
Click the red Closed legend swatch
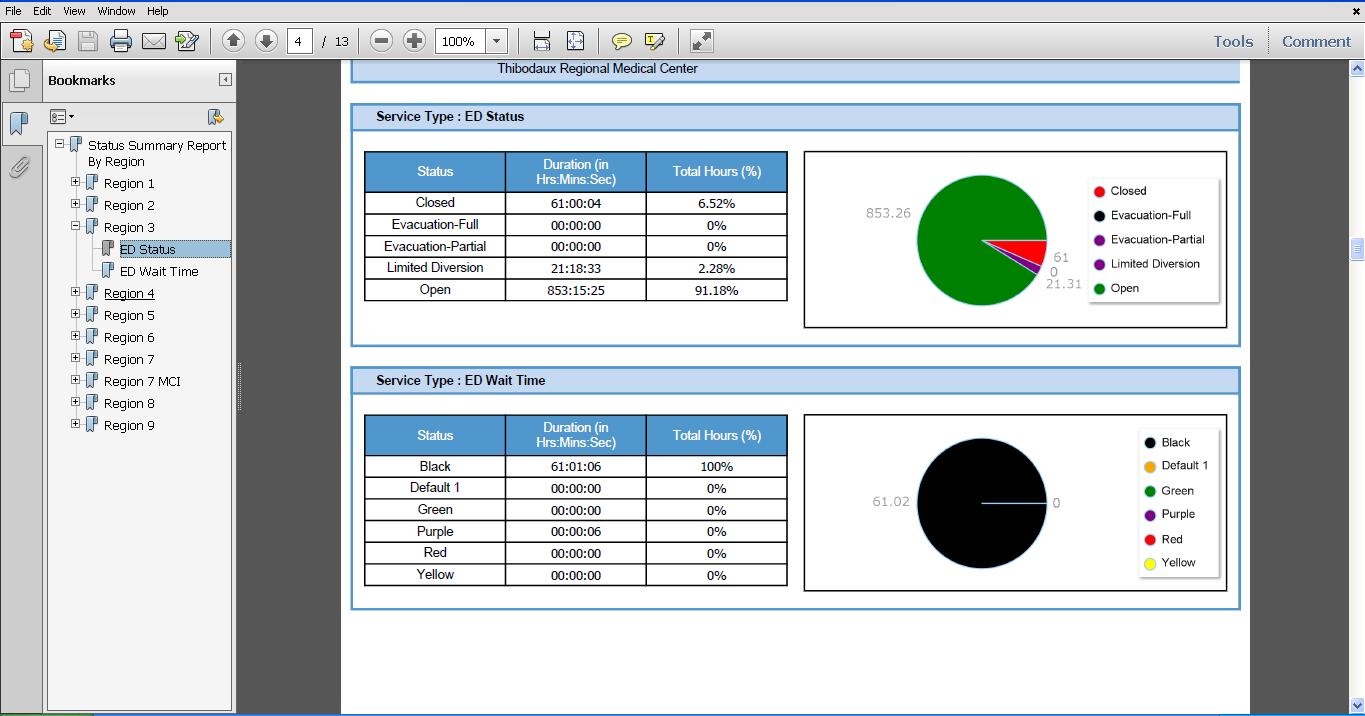pos(1099,191)
